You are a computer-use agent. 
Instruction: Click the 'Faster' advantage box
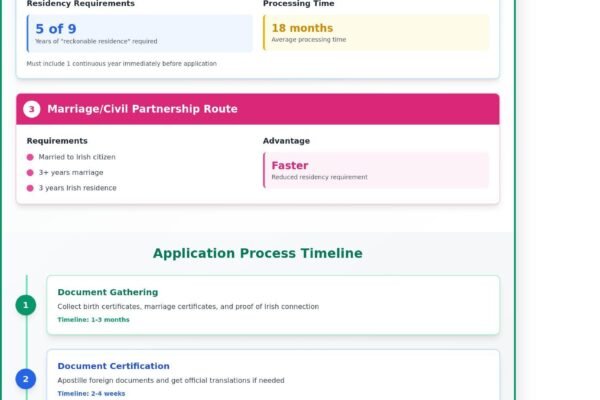coord(376,170)
